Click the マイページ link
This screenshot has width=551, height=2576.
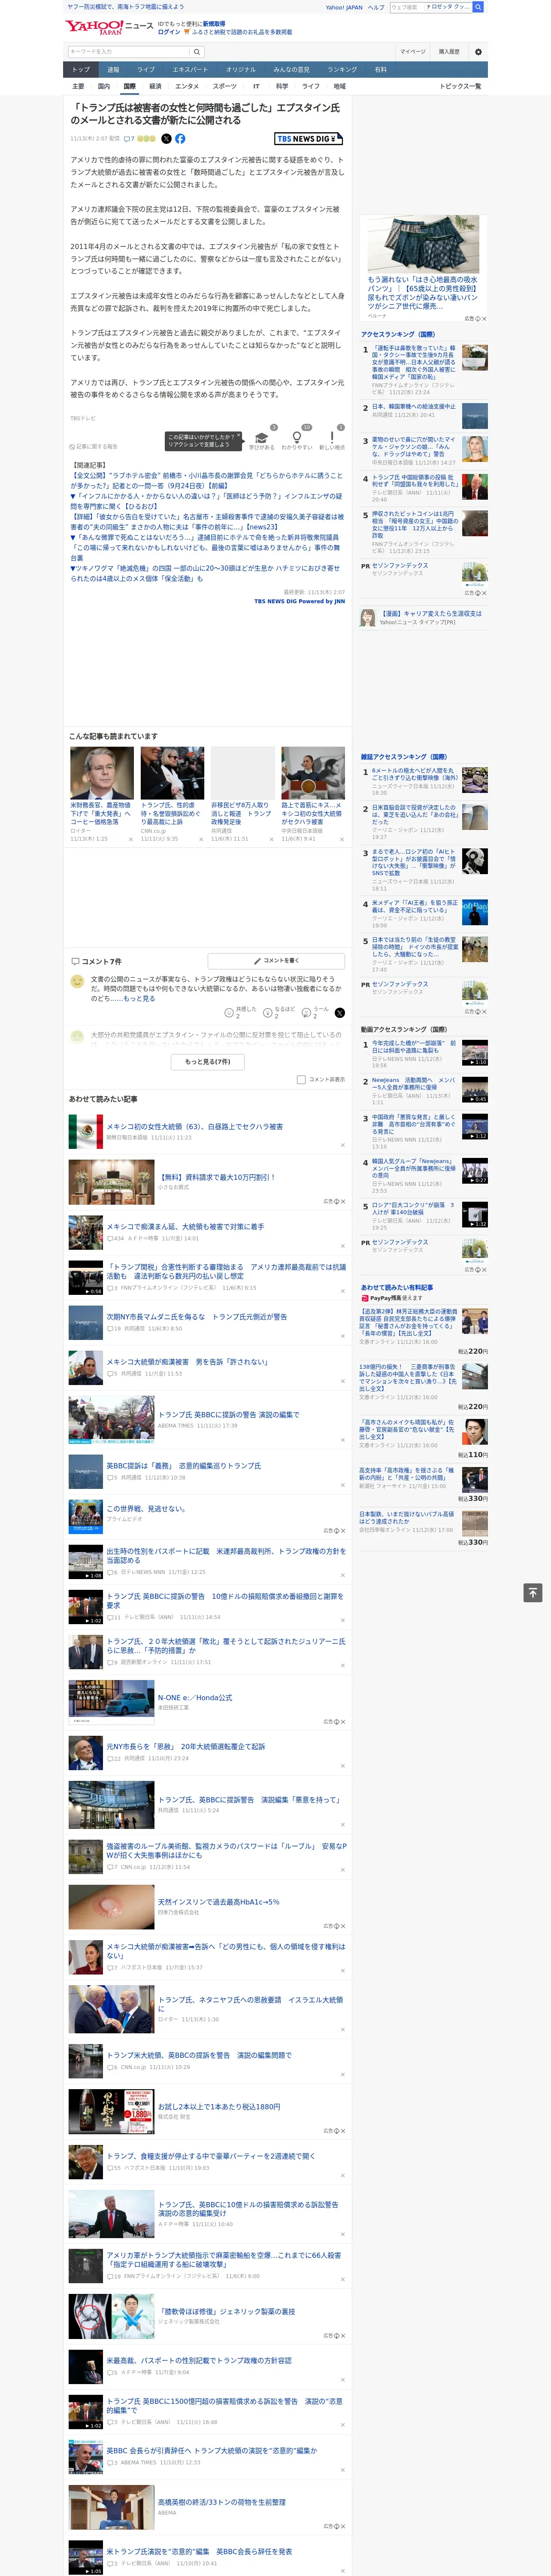point(412,51)
